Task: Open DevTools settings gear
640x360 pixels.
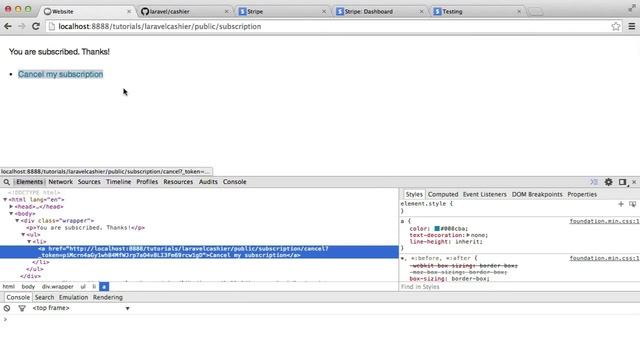Action: [609, 182]
